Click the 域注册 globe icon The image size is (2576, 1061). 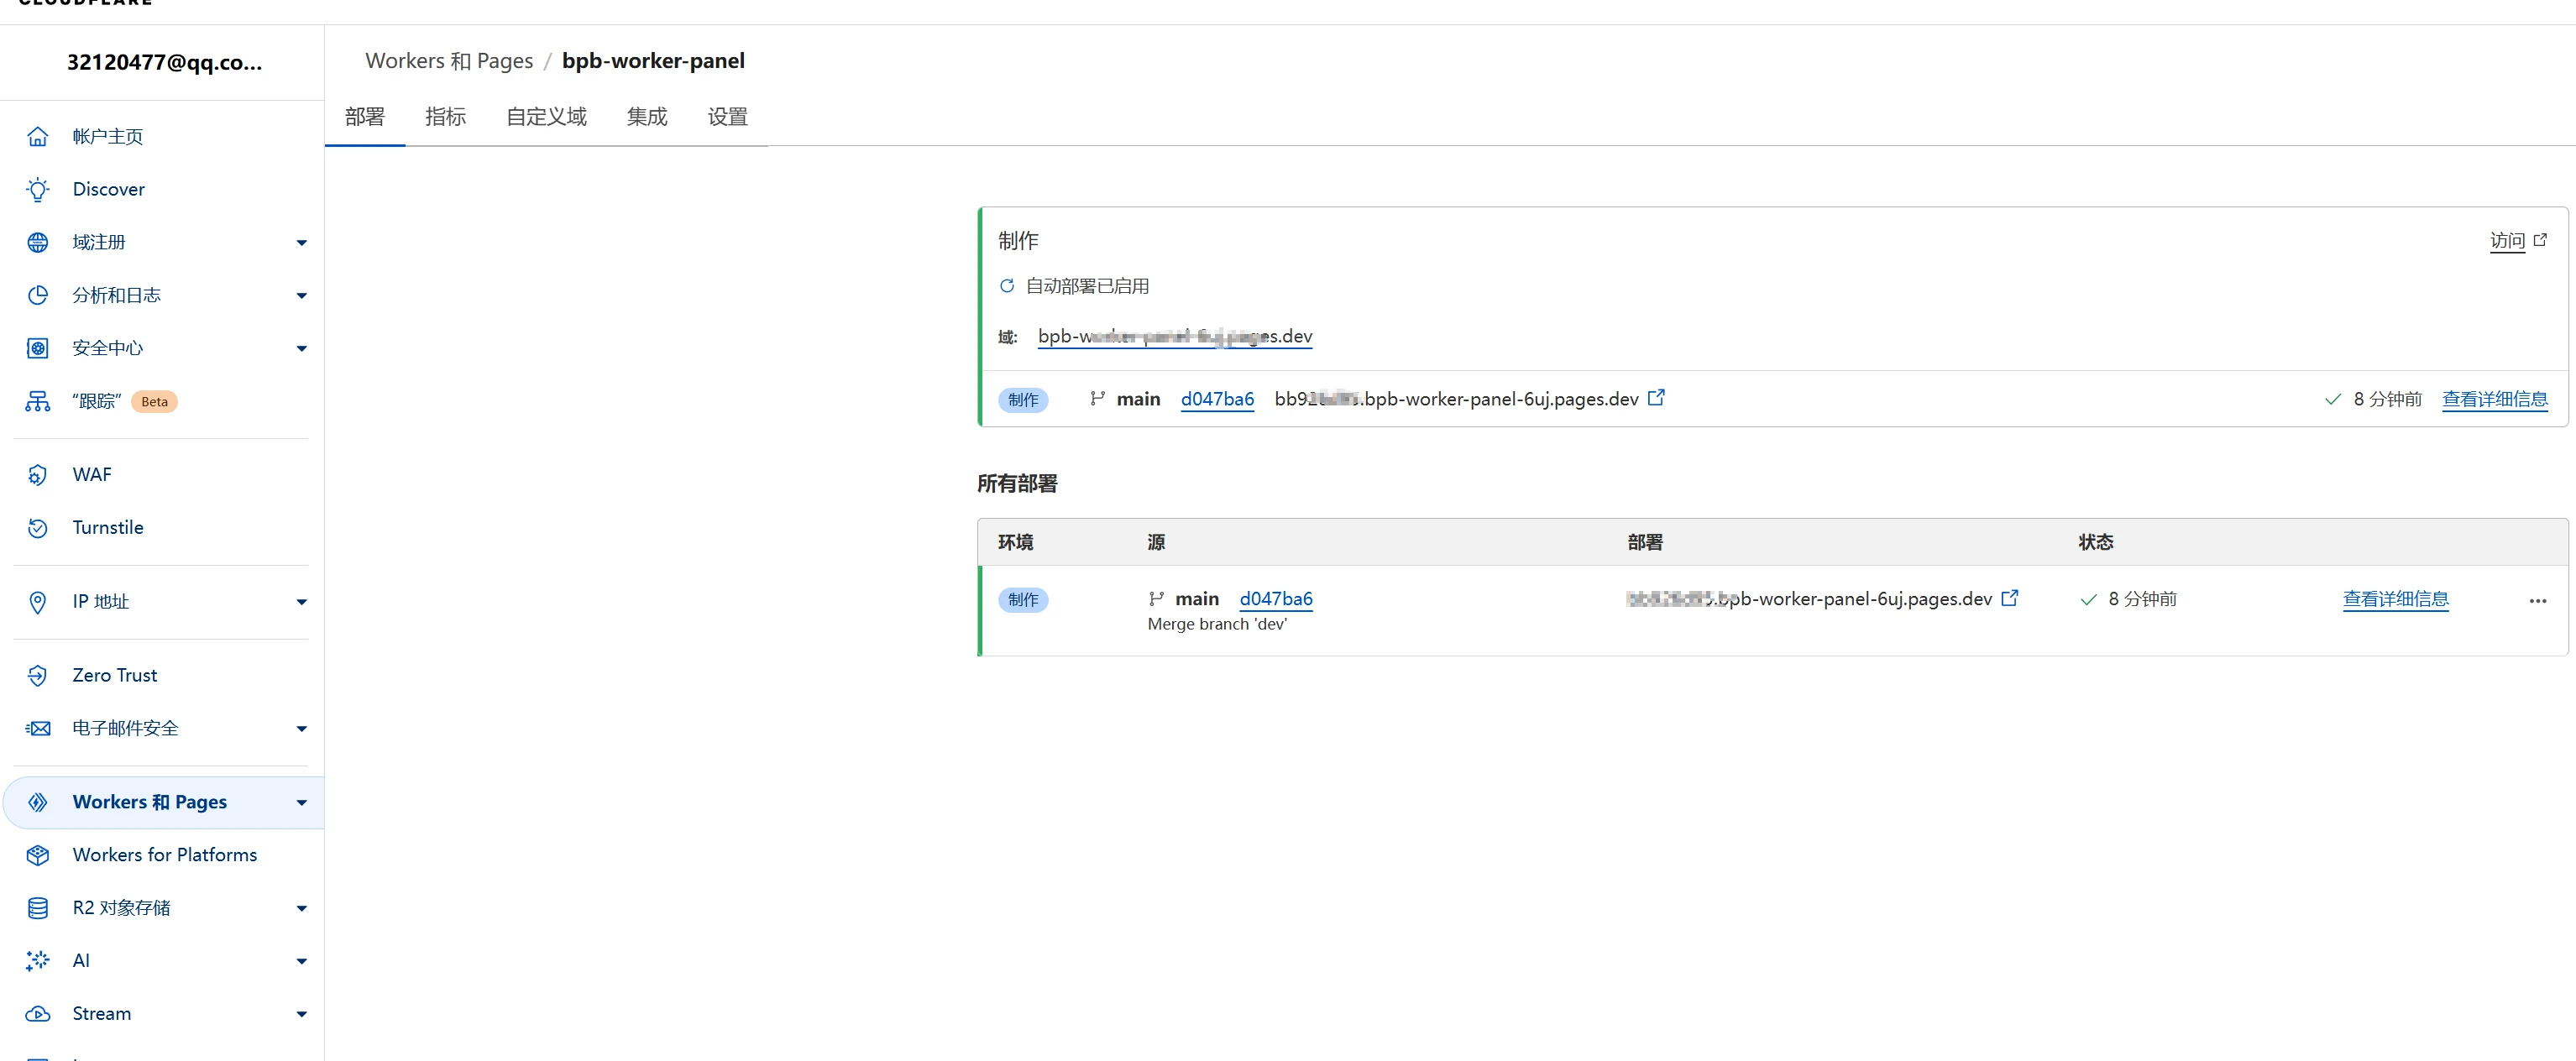[x=37, y=242]
